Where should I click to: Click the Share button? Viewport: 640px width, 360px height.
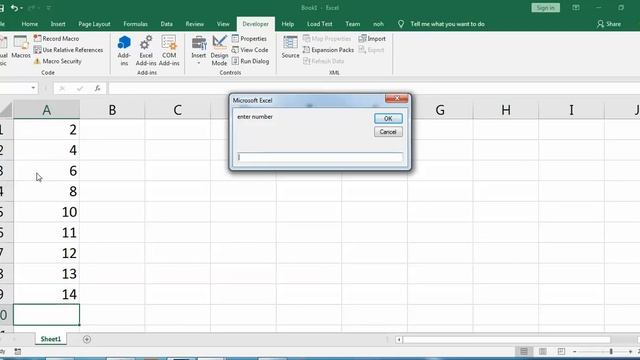(609, 24)
